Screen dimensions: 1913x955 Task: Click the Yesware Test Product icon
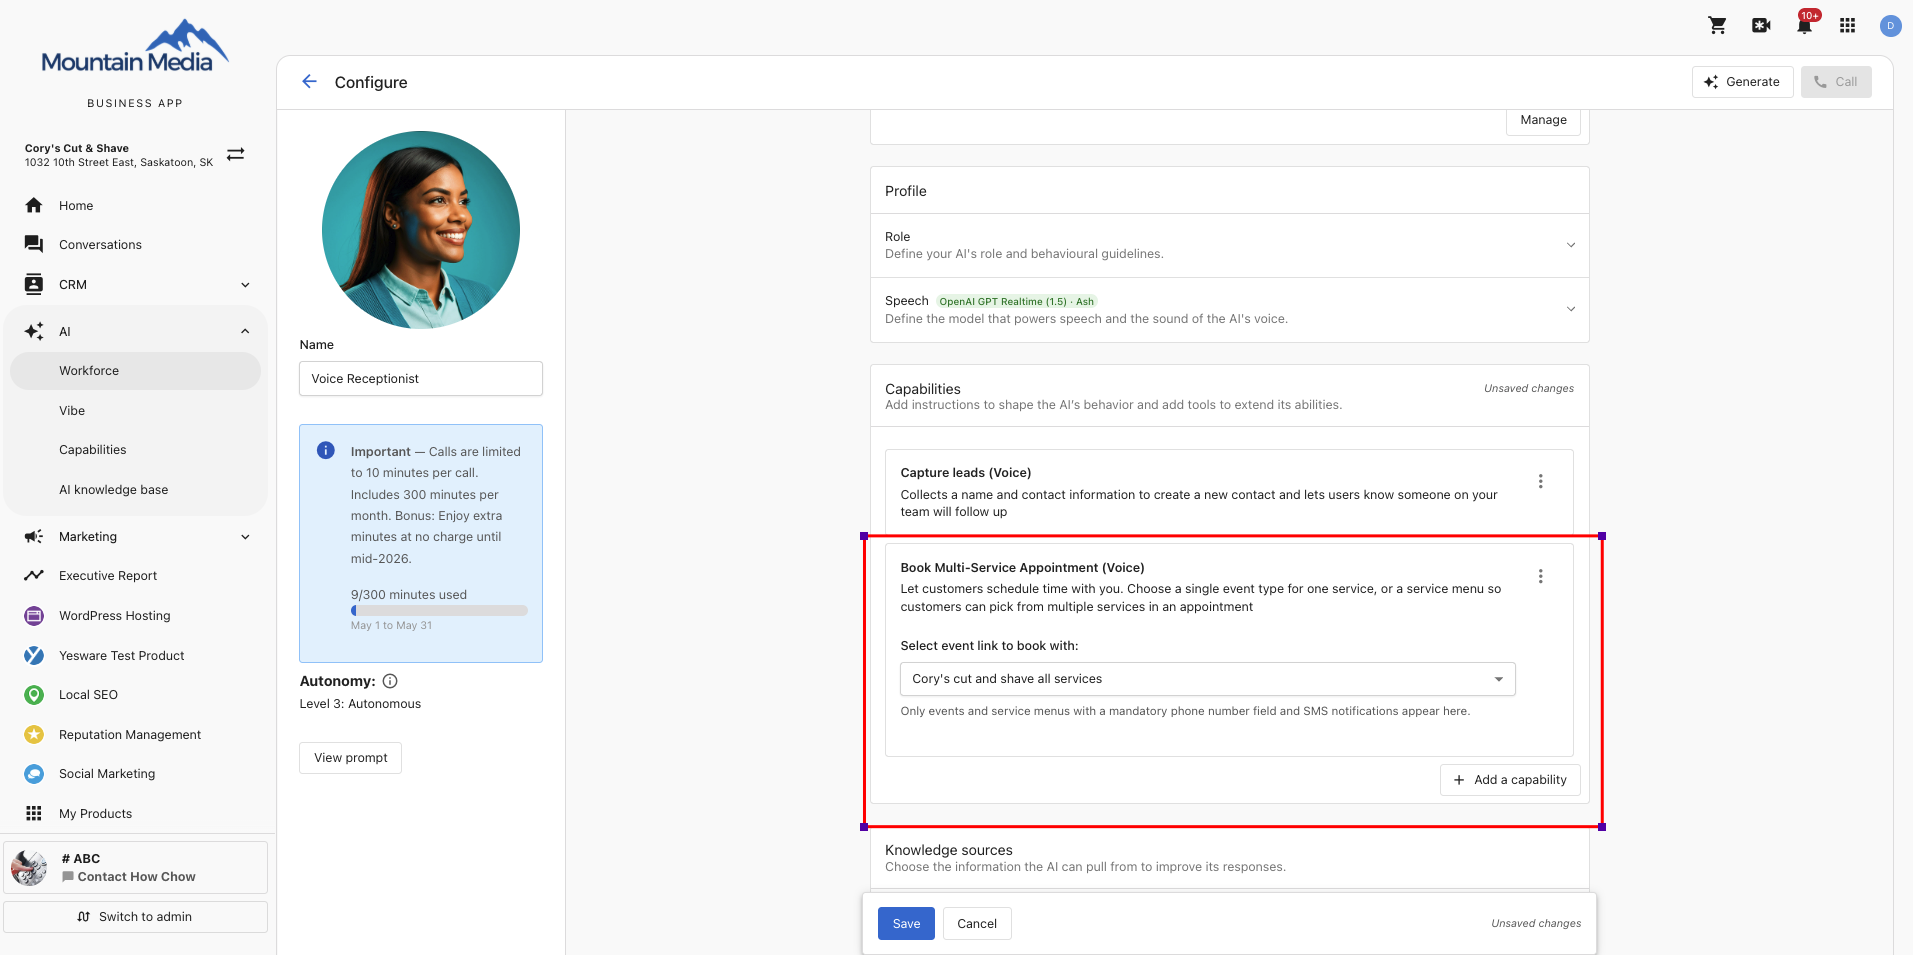[x=34, y=655]
